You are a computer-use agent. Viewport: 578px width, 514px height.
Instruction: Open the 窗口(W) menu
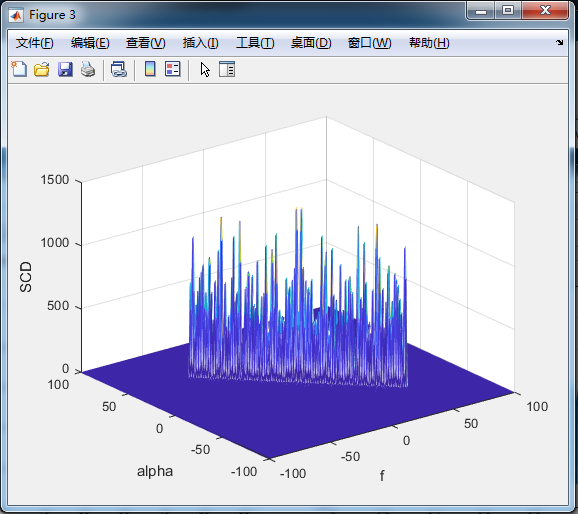point(369,43)
